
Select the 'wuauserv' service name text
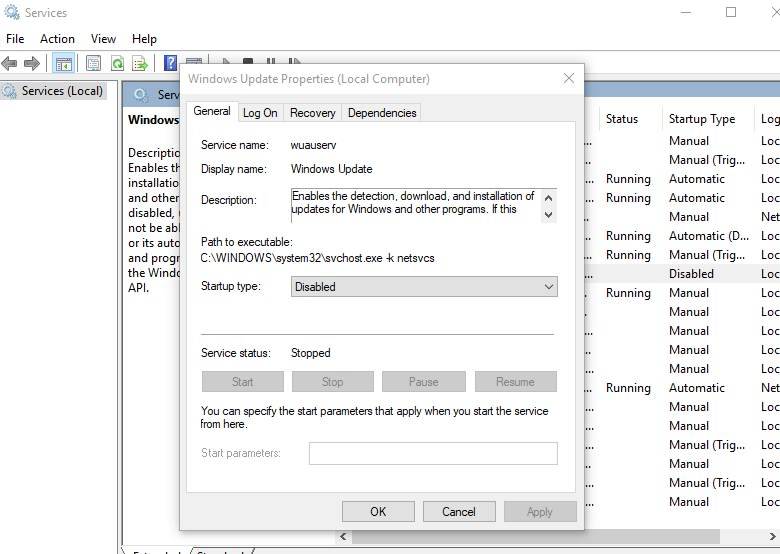(313, 145)
